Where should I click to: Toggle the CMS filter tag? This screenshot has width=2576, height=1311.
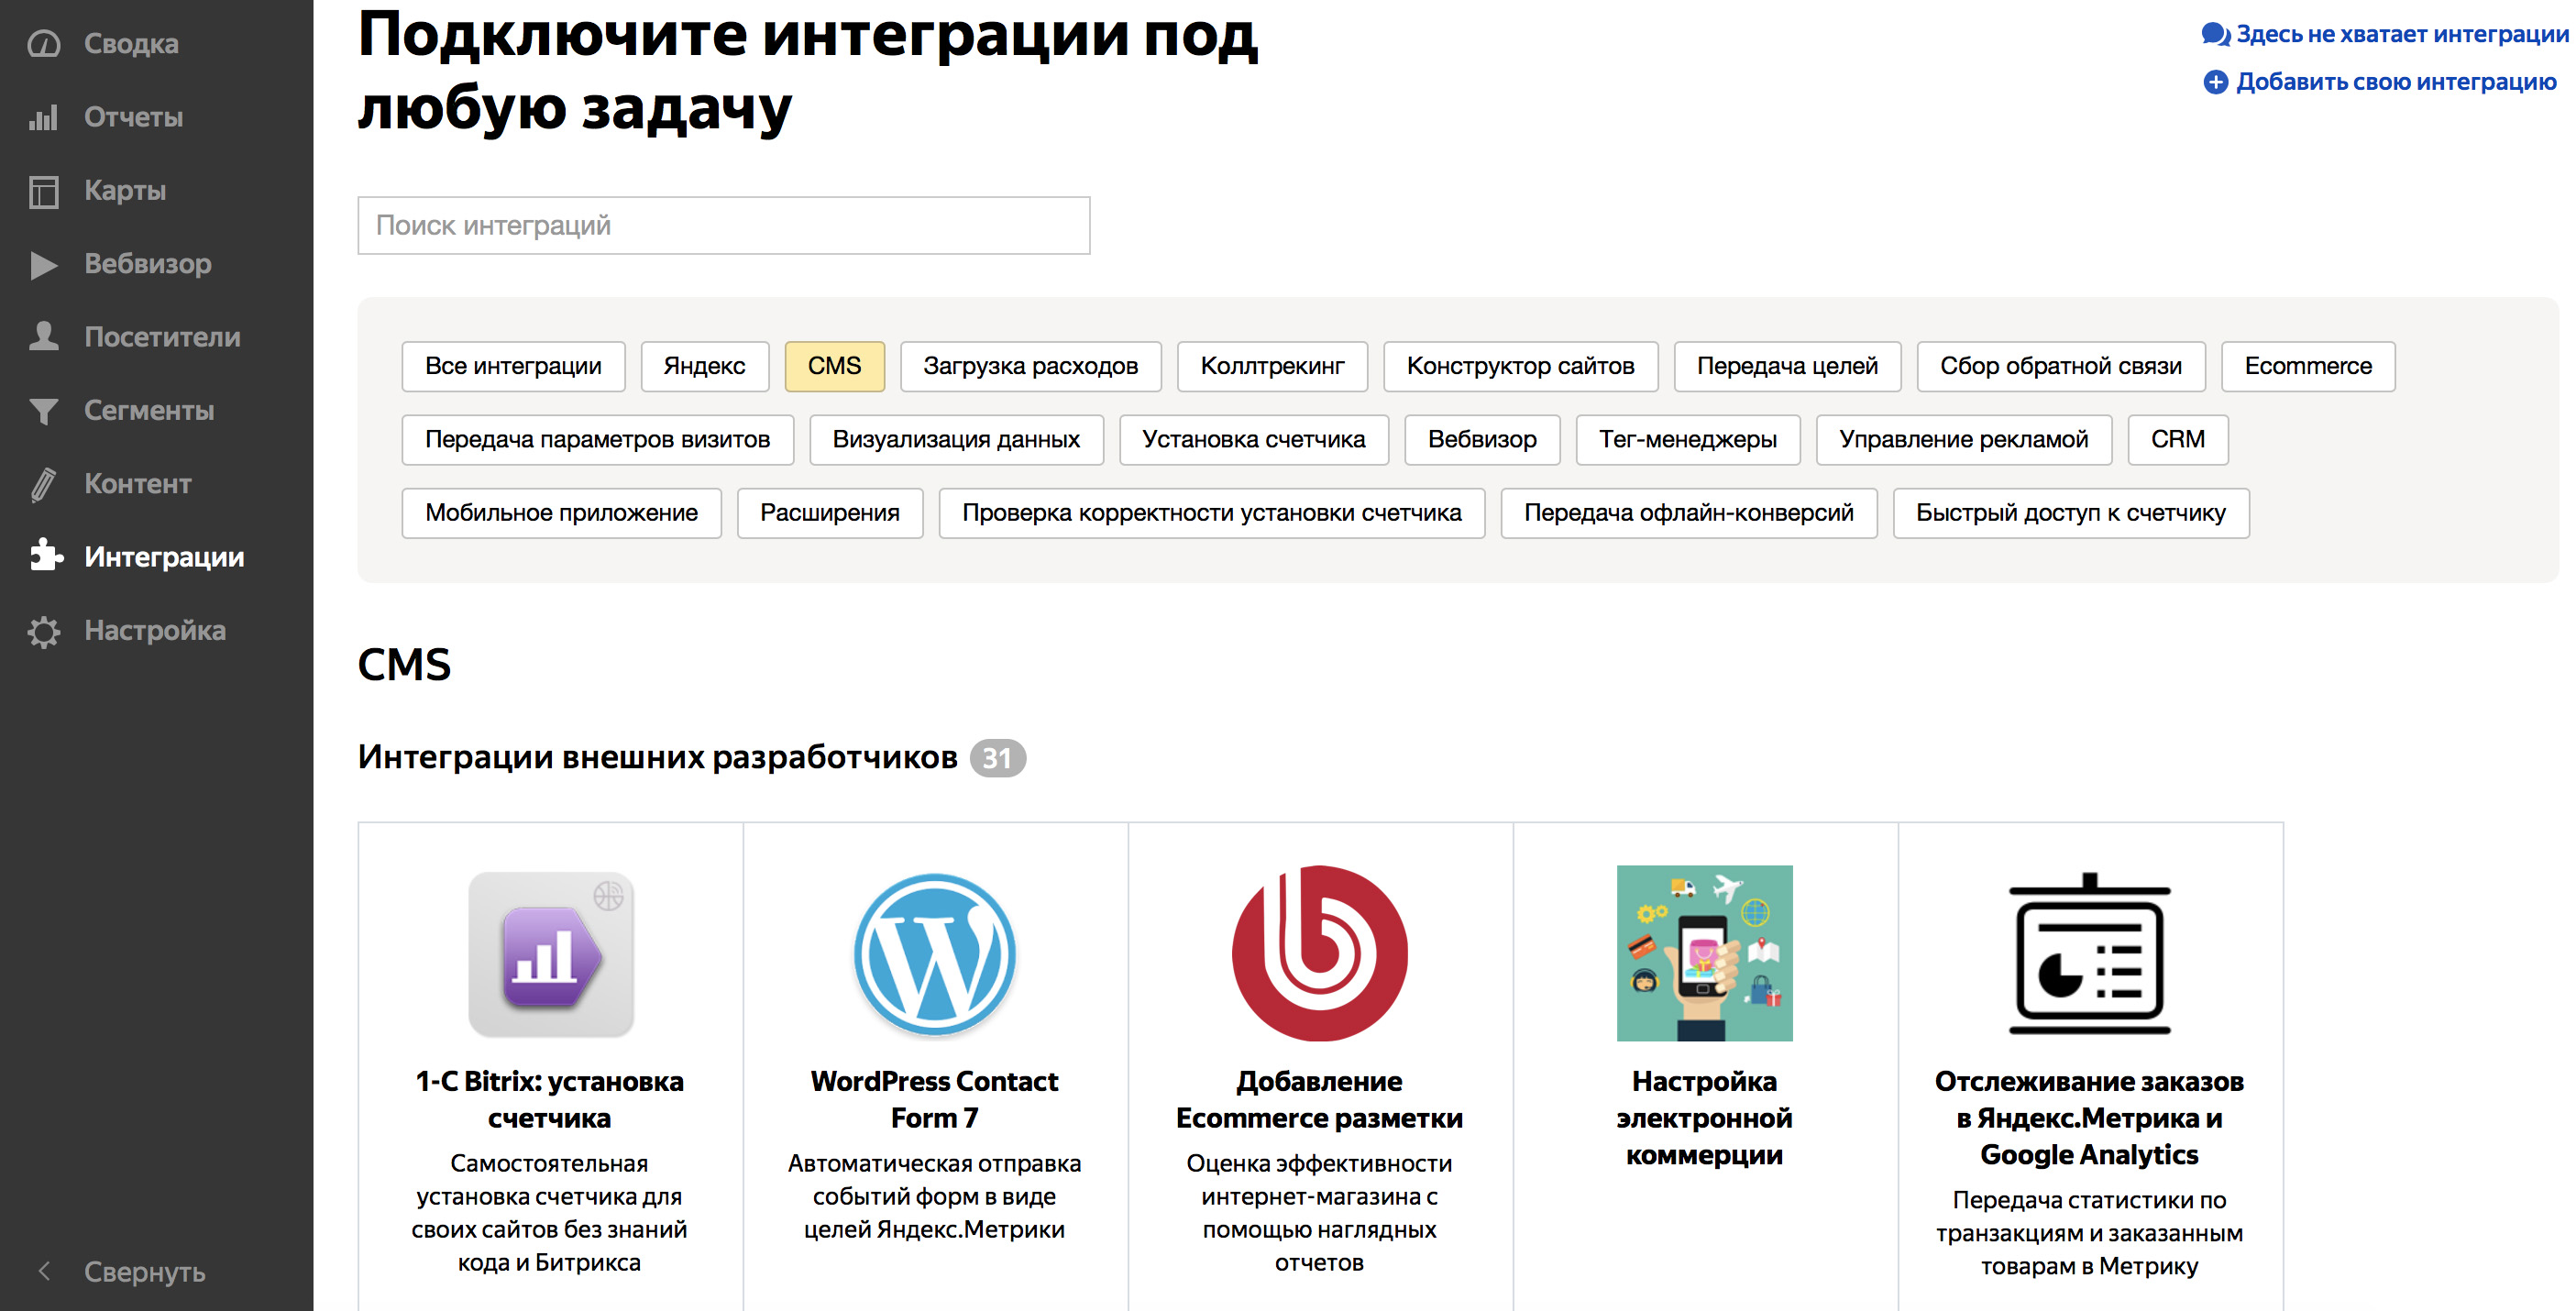coord(834,366)
